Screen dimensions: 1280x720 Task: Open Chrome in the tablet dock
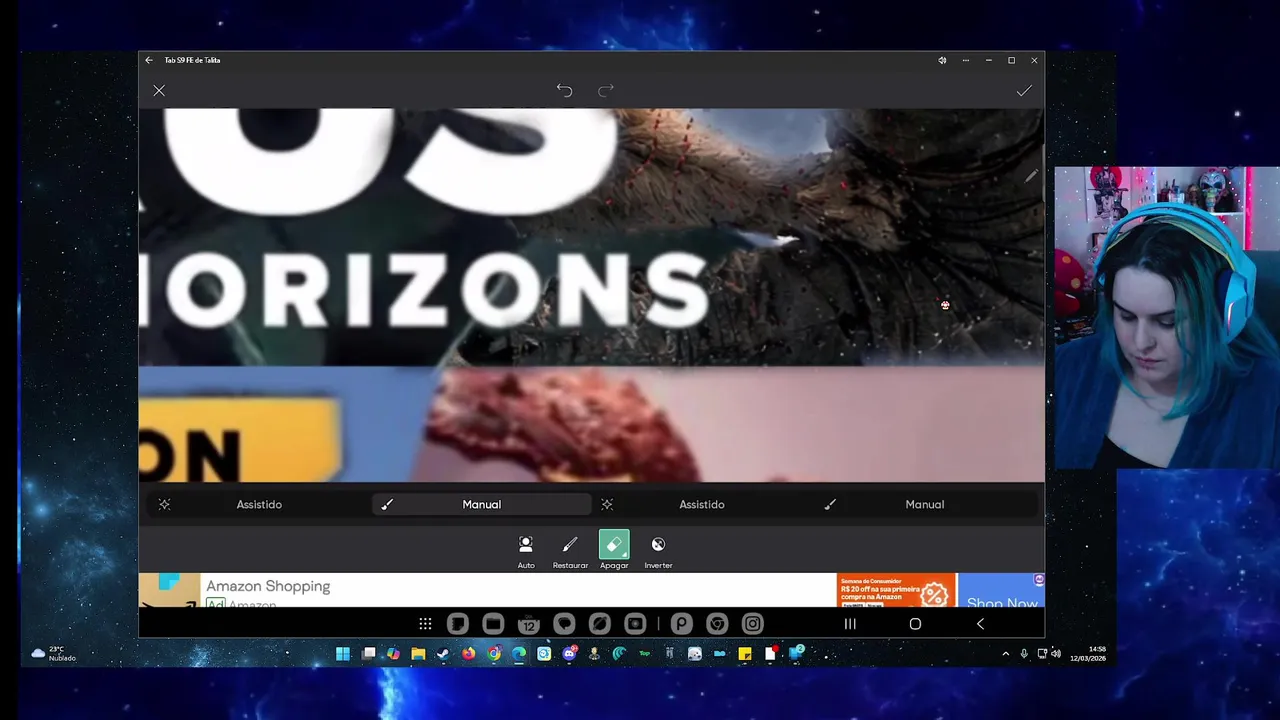pos(717,624)
